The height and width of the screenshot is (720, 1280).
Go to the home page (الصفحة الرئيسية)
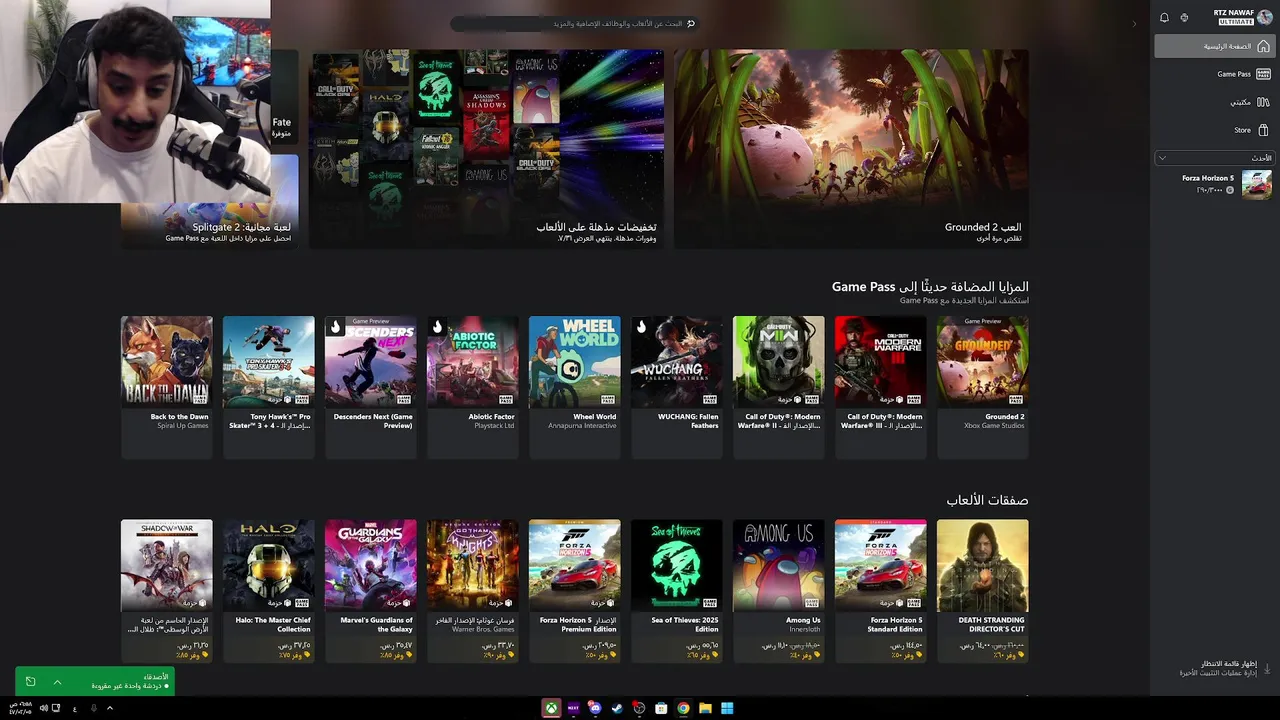coord(1214,46)
